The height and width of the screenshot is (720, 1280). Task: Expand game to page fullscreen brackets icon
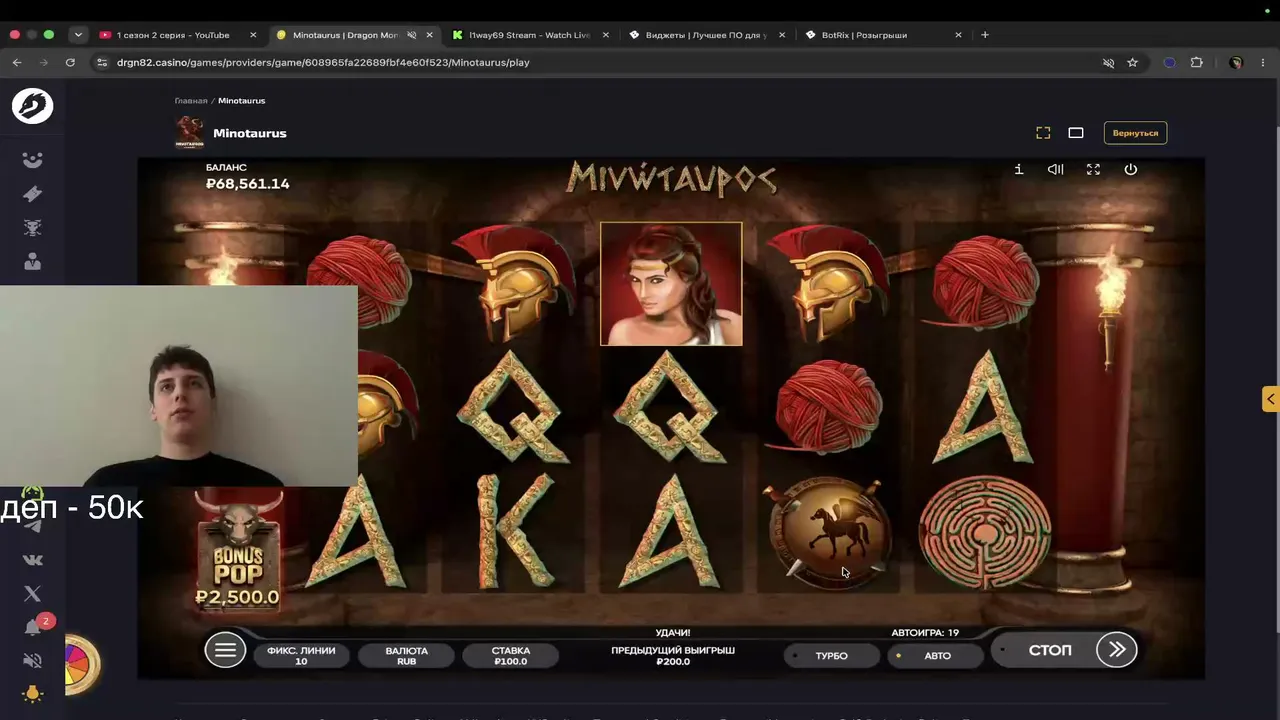pos(1043,133)
